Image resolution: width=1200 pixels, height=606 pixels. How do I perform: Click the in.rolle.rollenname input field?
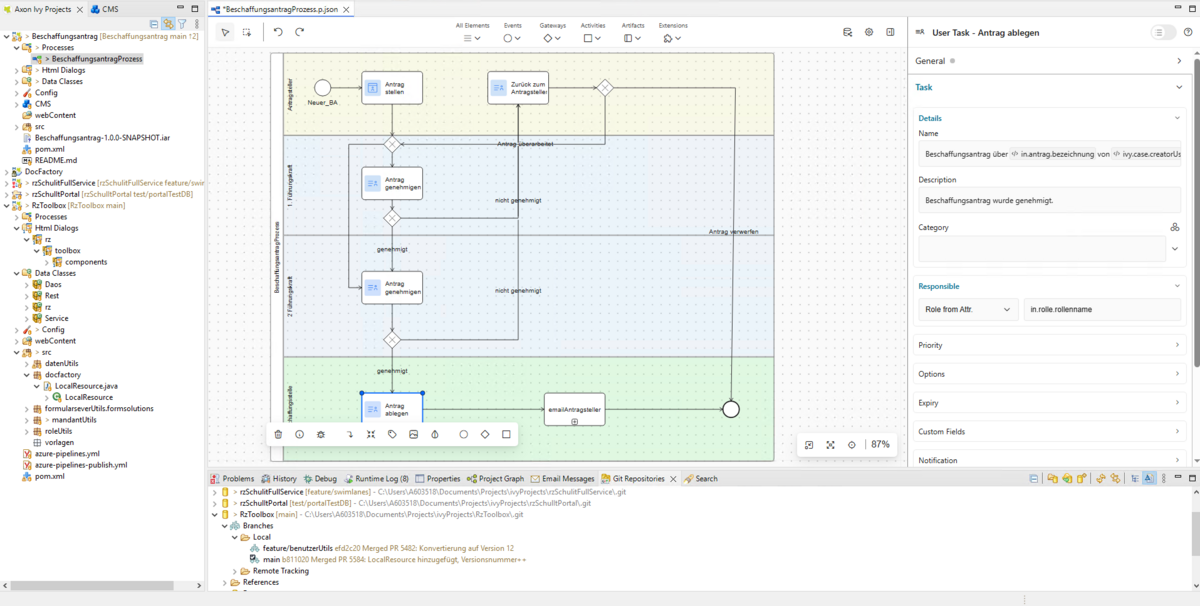click(1103, 310)
